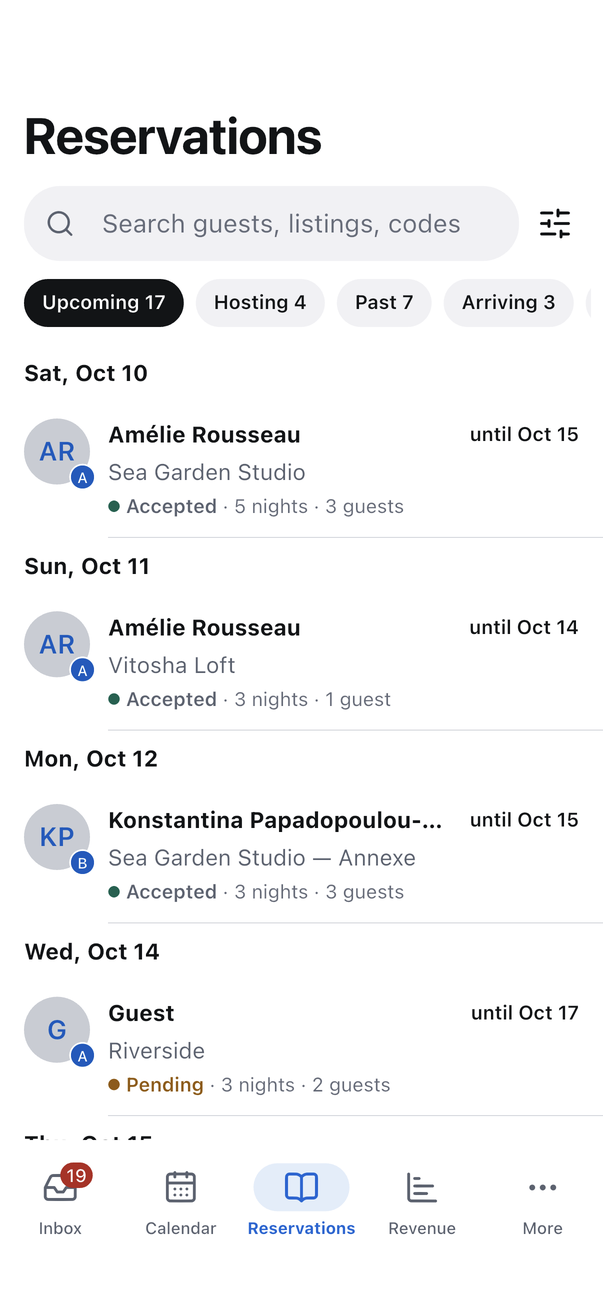Select the Upcoming 17 filter chip
The image size is (603, 1311).
[x=104, y=302]
